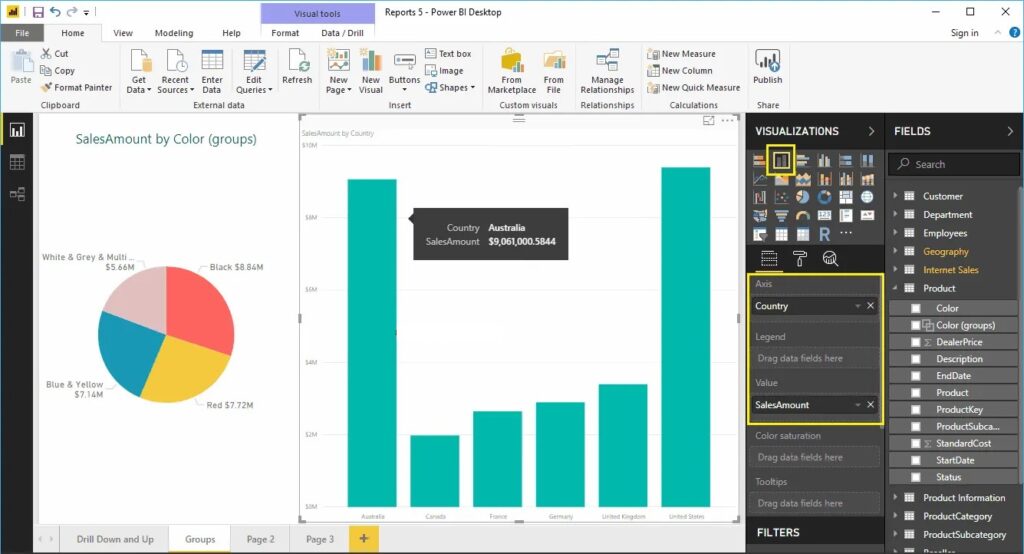Switch to Relationships view in left sidebar
1024x554 pixels.
coord(17,194)
